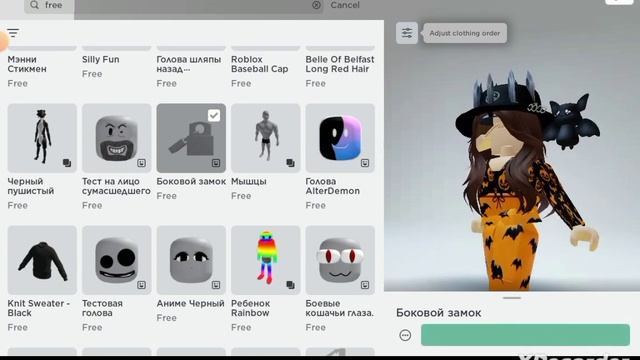Click the head-type icon on Боевые кошачьи глаза

(365, 285)
